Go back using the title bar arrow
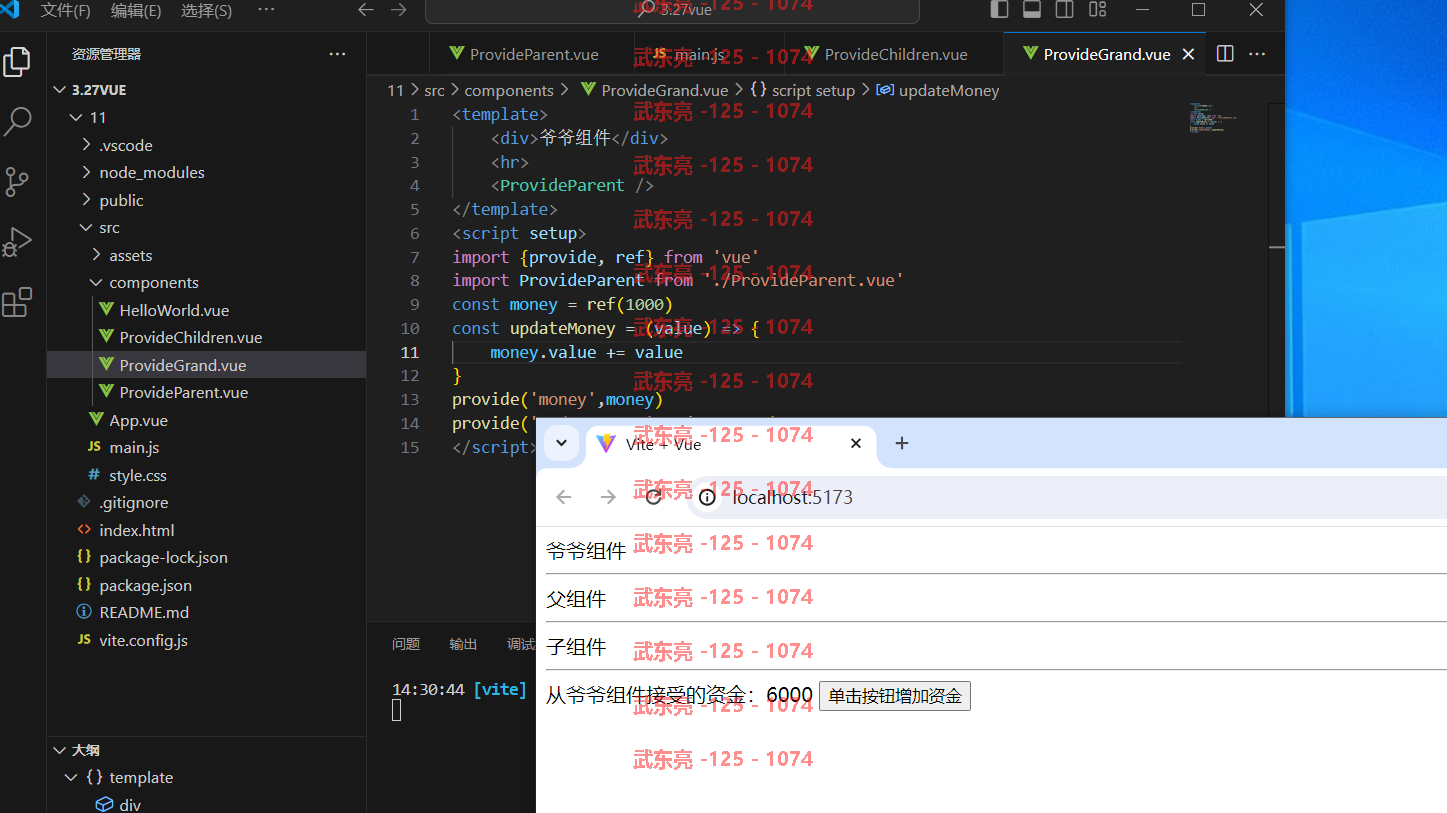 click(366, 10)
